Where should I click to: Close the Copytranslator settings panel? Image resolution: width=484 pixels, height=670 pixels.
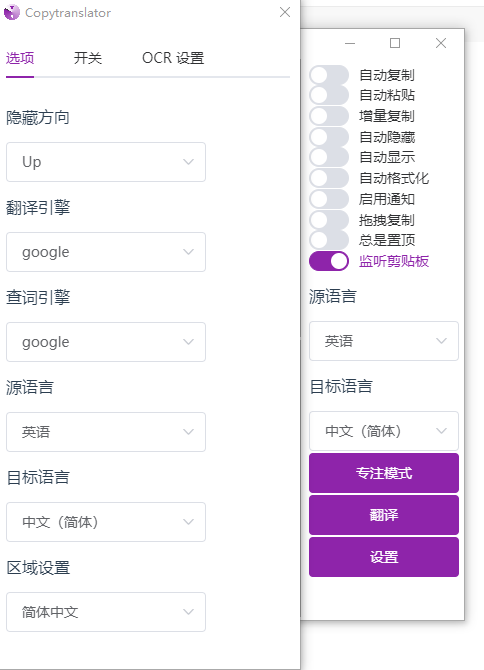pyautogui.click(x=285, y=12)
